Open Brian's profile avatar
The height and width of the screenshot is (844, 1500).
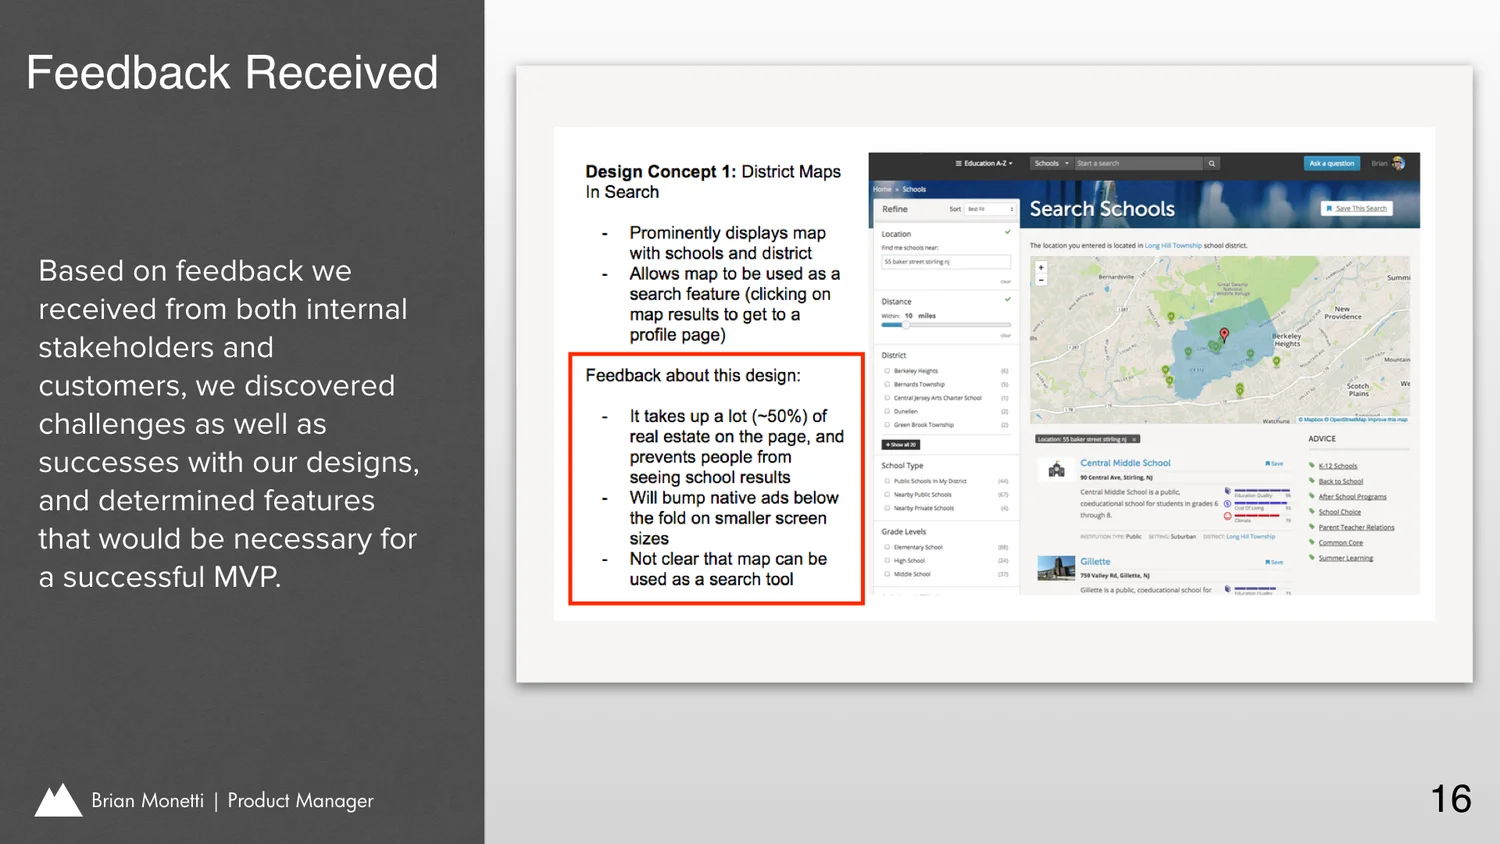click(1398, 163)
